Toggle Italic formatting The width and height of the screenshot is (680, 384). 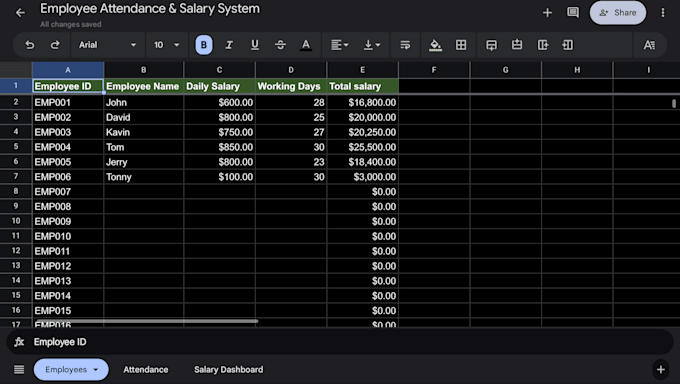point(229,45)
